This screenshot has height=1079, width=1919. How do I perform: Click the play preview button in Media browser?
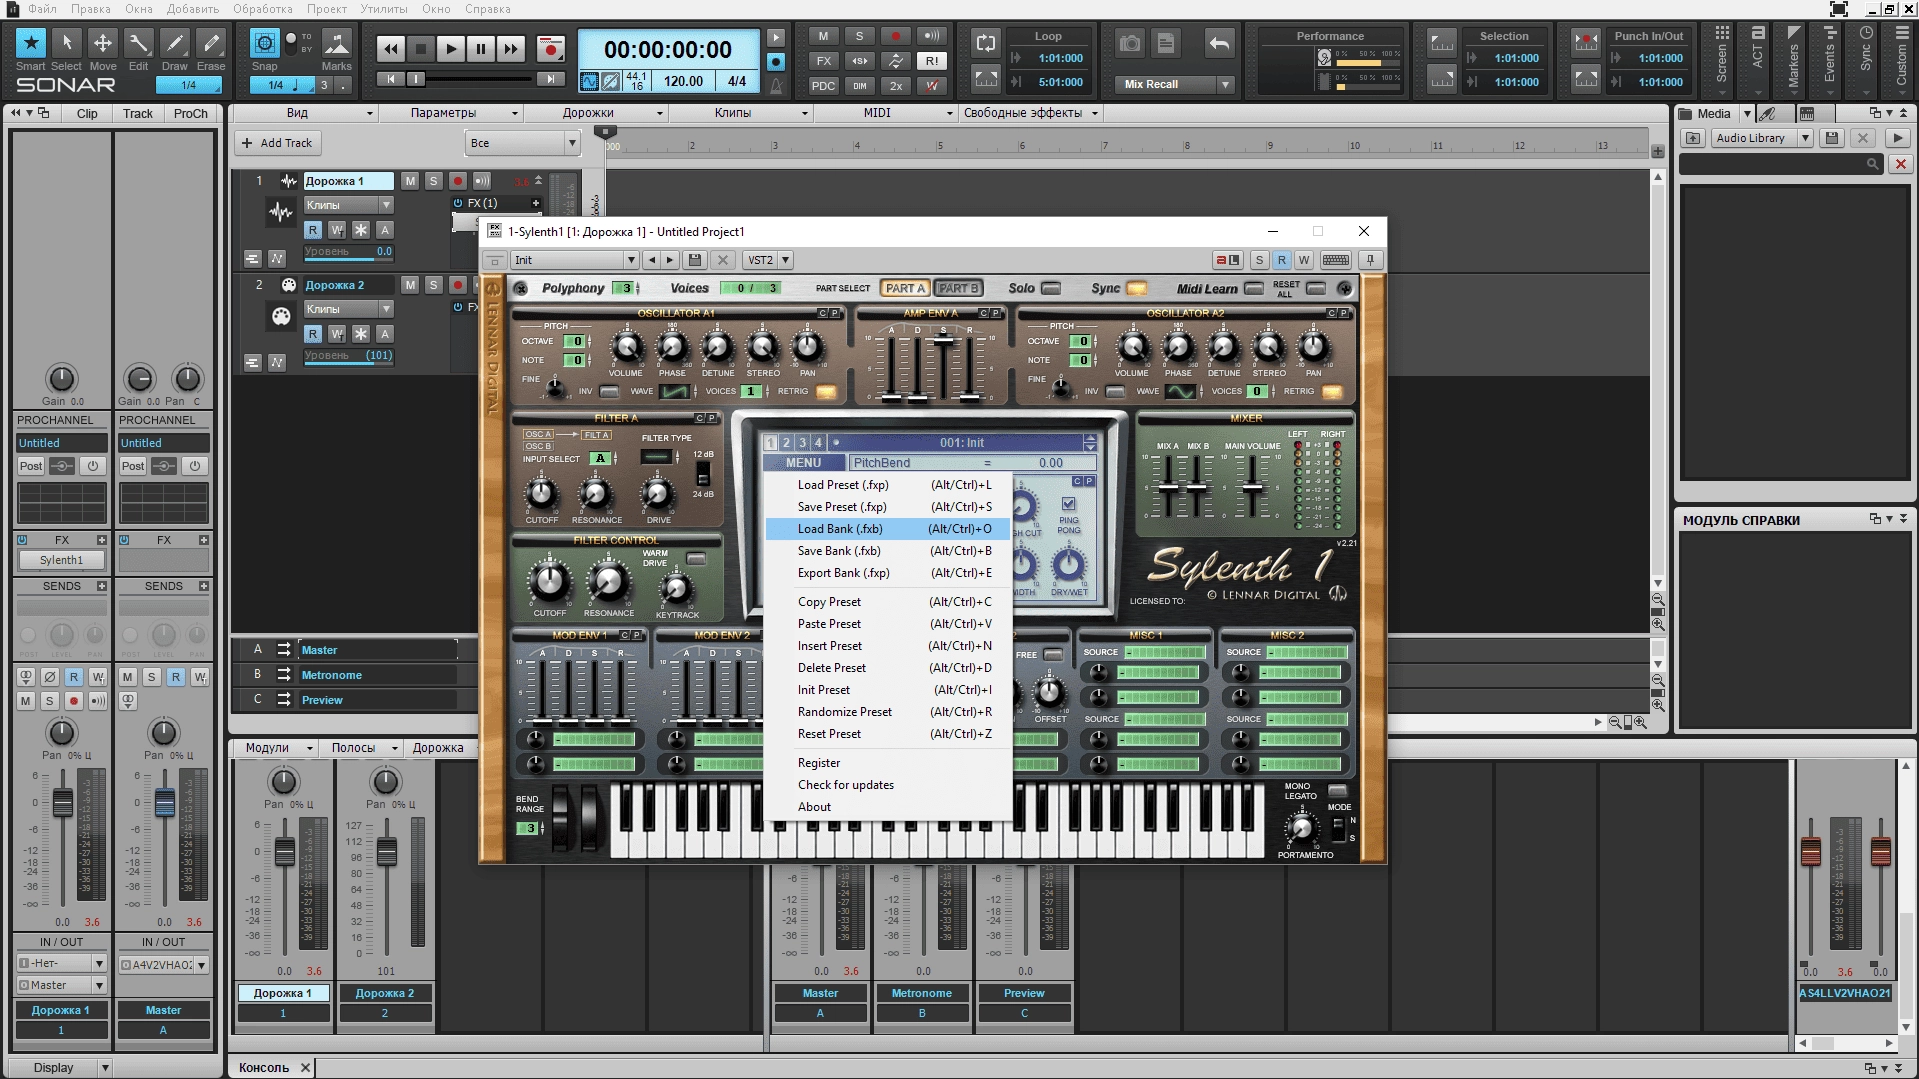click(1897, 138)
